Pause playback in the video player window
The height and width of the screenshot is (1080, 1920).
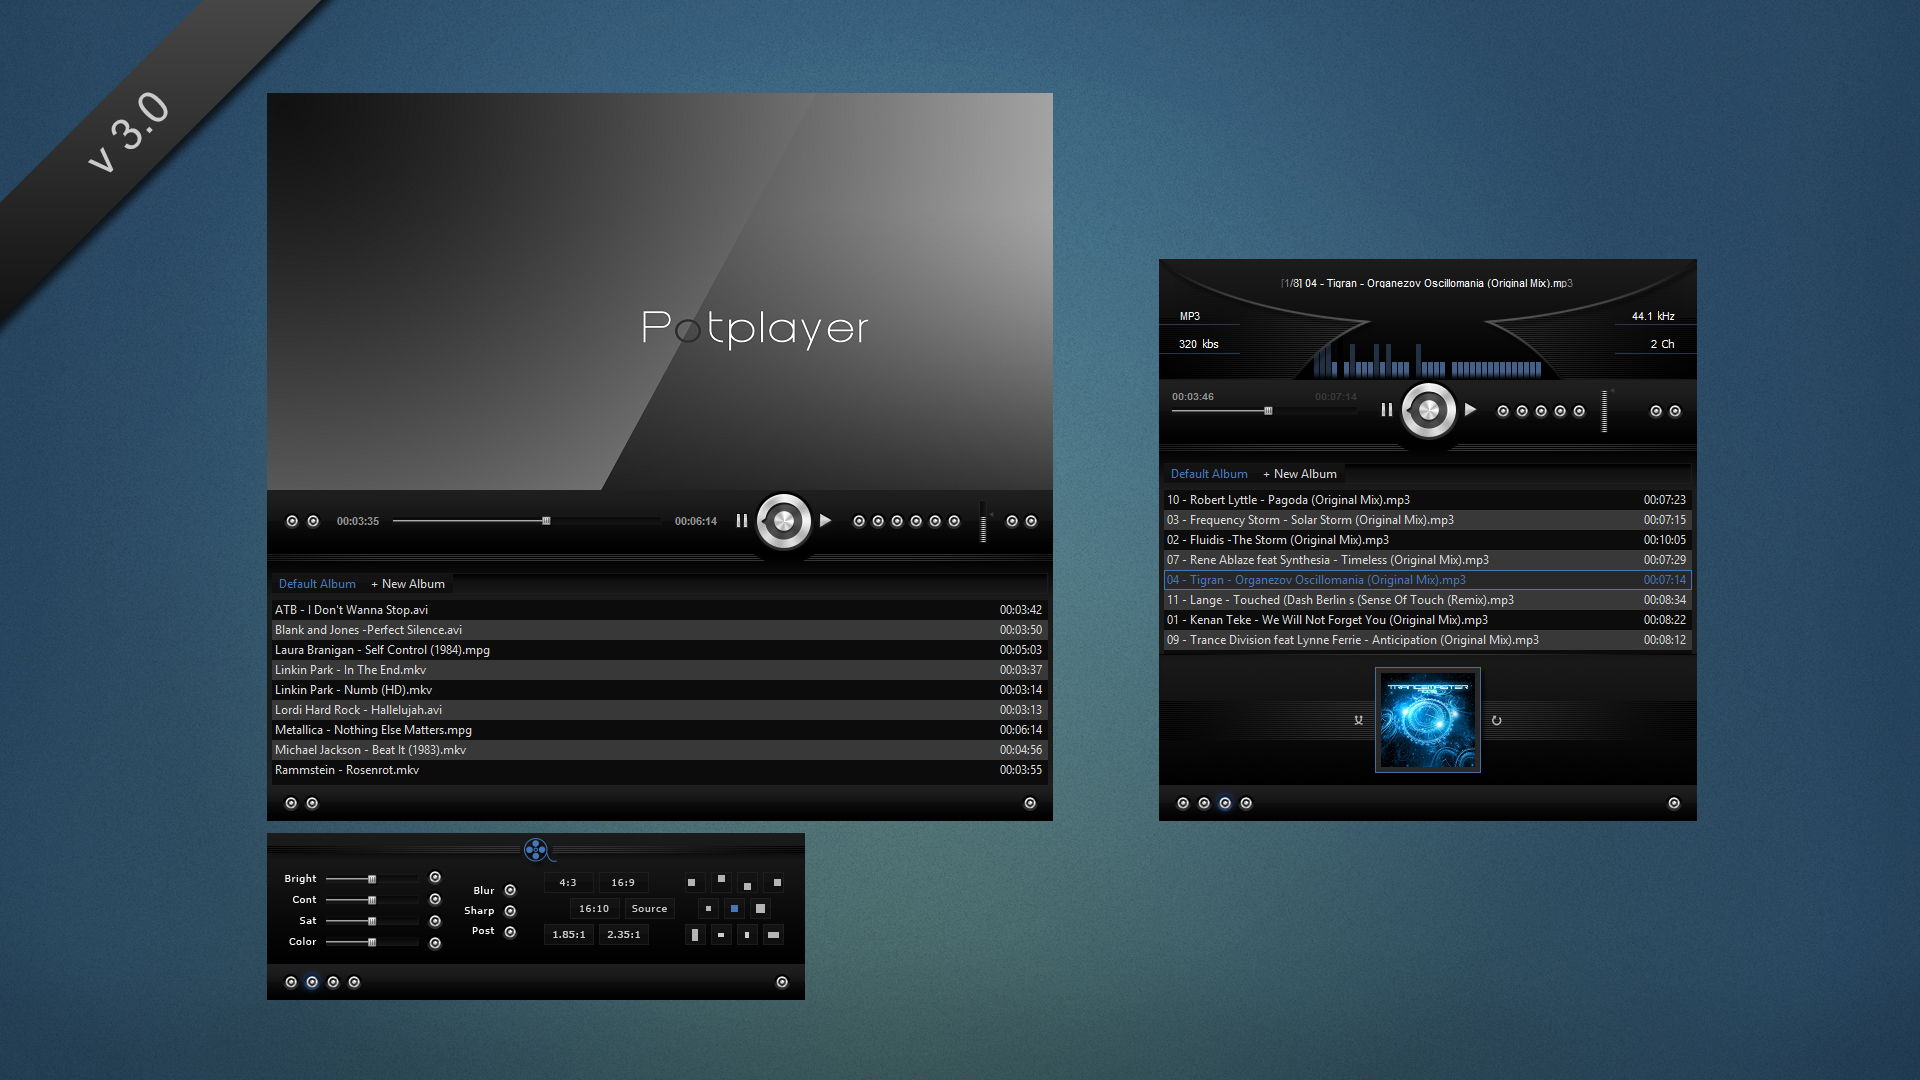[741, 521]
